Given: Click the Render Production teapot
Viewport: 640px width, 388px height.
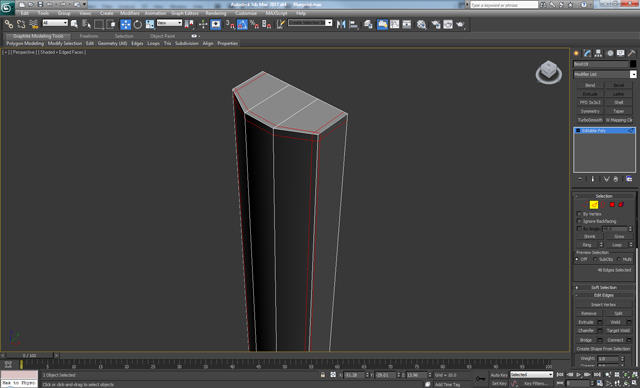Looking at the screenshot, I should click(460, 24).
